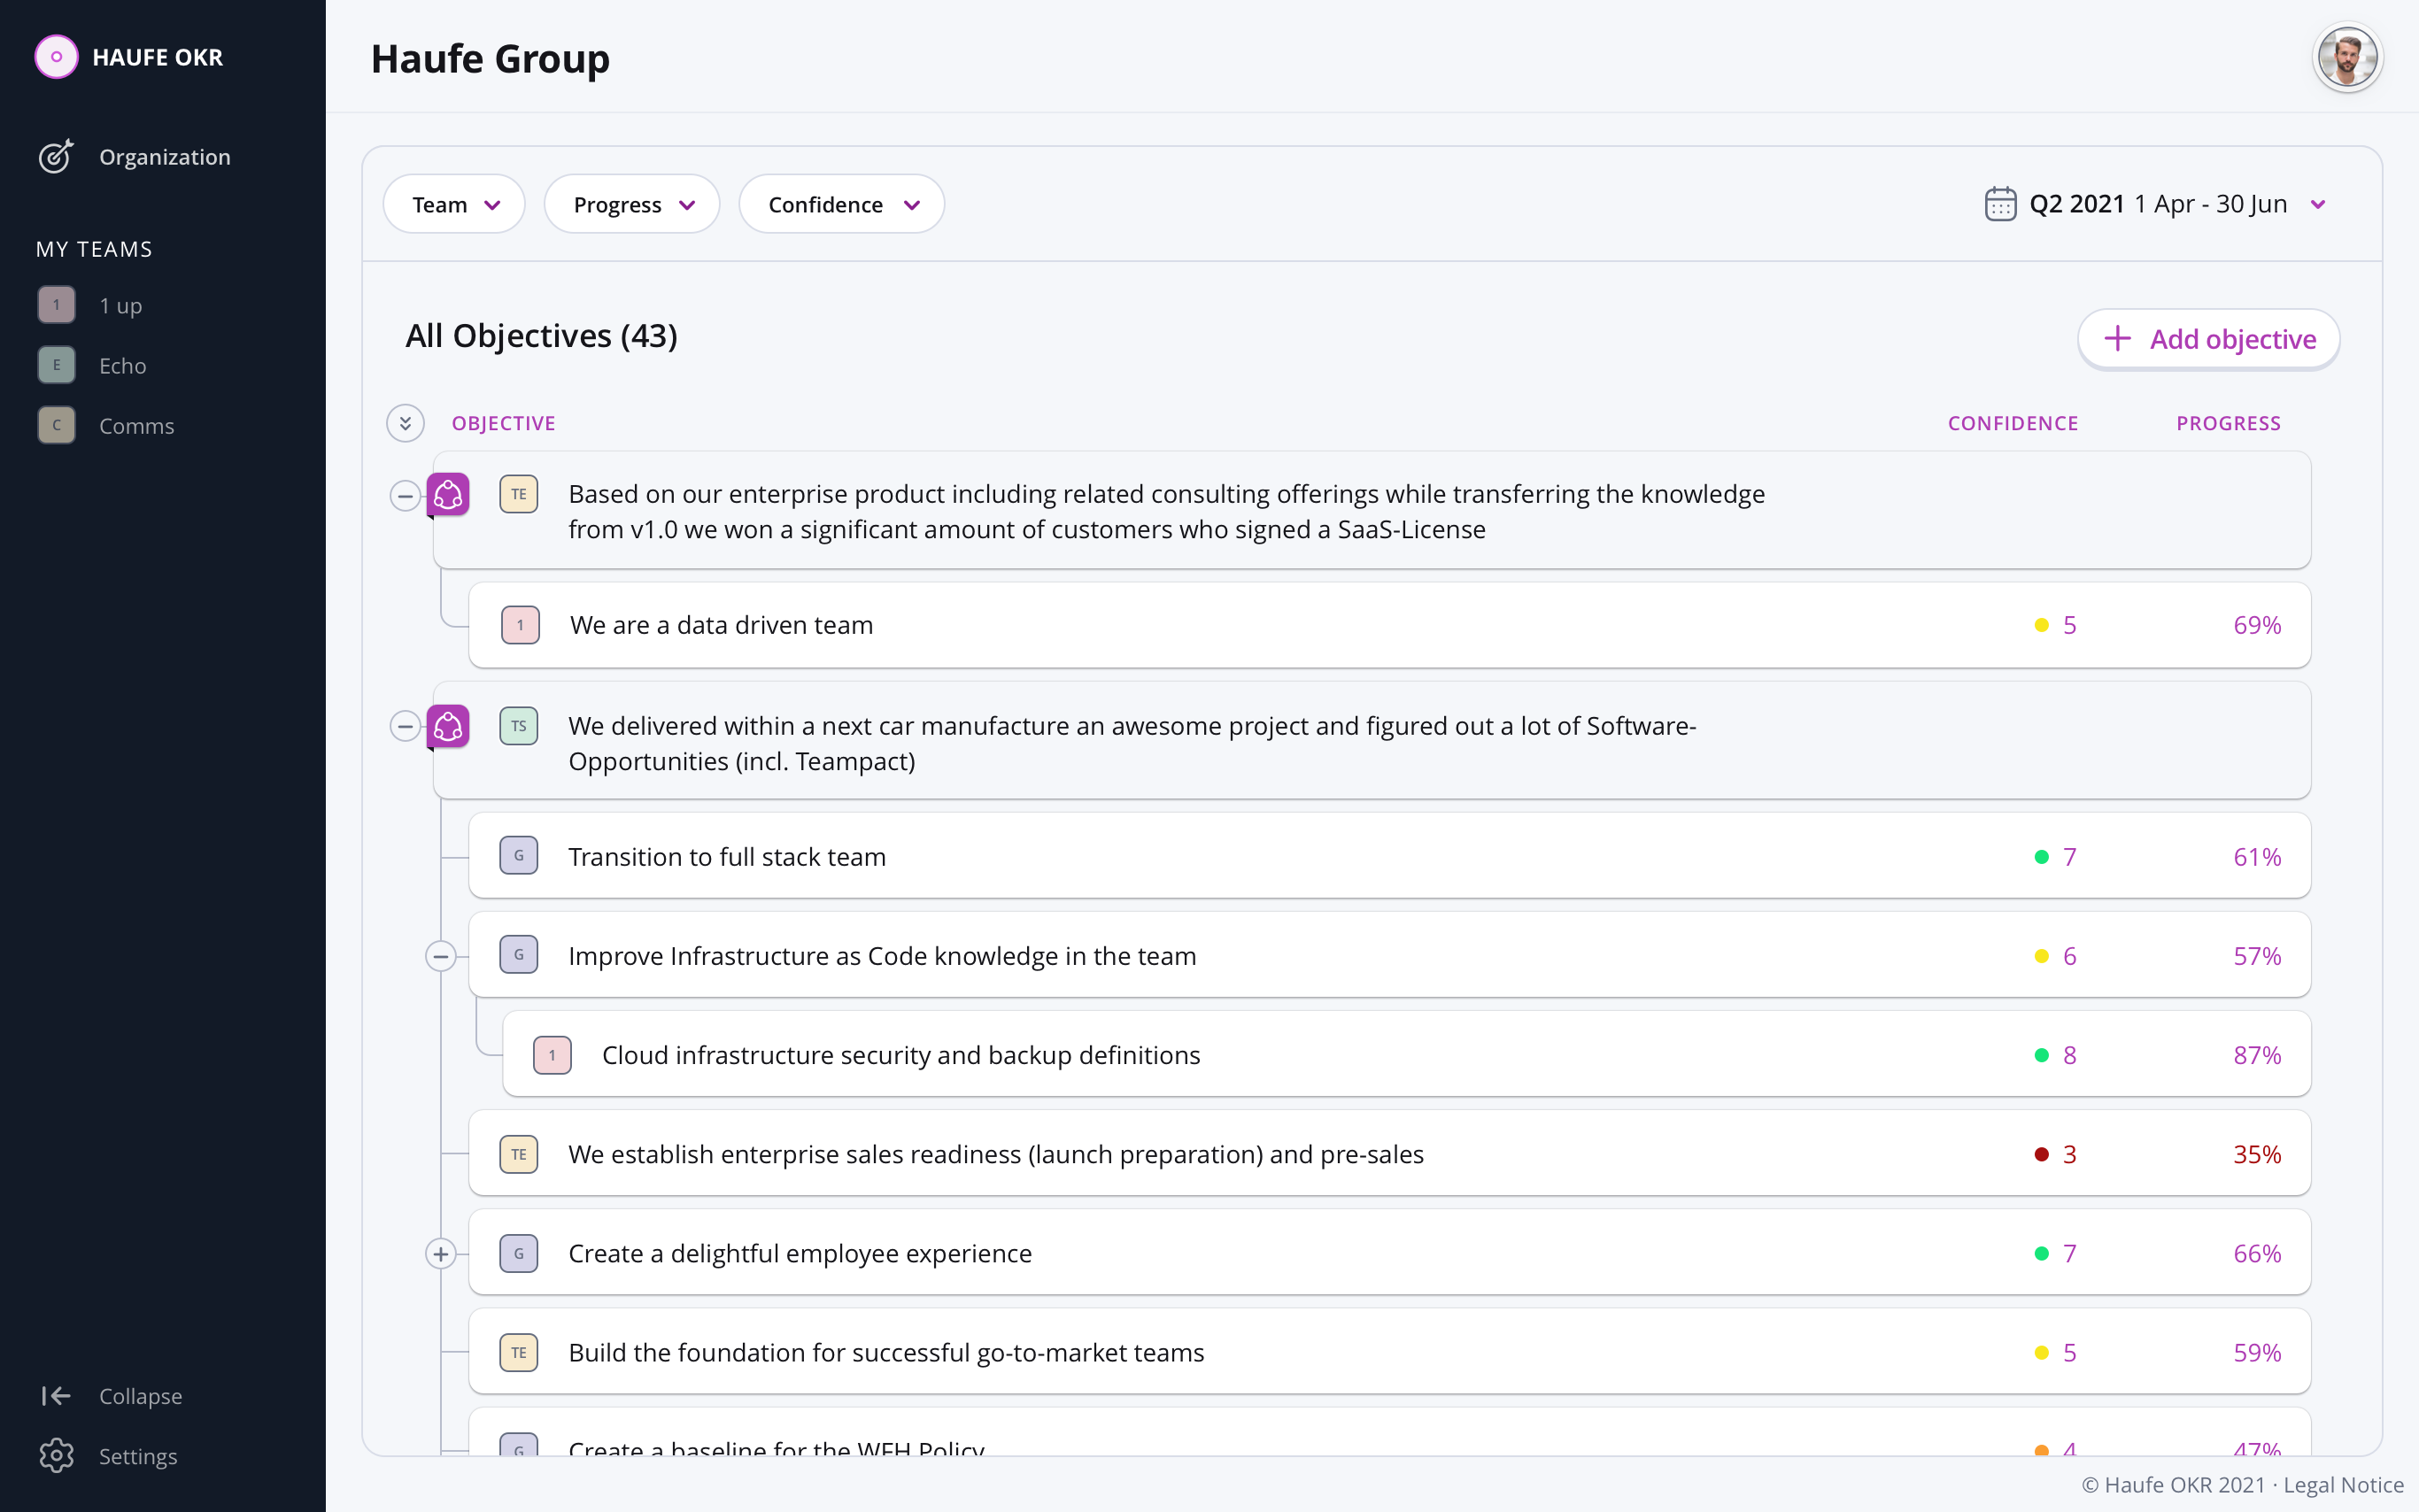Click the G badge on Improve Infrastructure as Code row

coord(519,955)
